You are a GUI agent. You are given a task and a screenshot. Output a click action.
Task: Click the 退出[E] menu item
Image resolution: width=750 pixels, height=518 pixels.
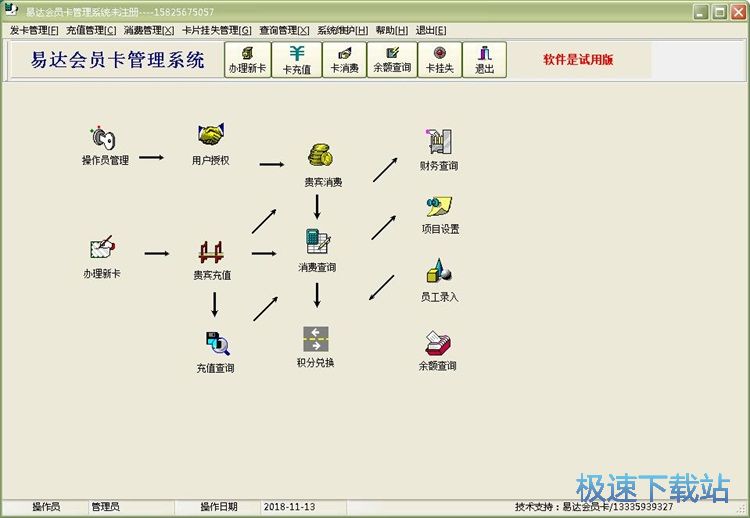coord(430,30)
